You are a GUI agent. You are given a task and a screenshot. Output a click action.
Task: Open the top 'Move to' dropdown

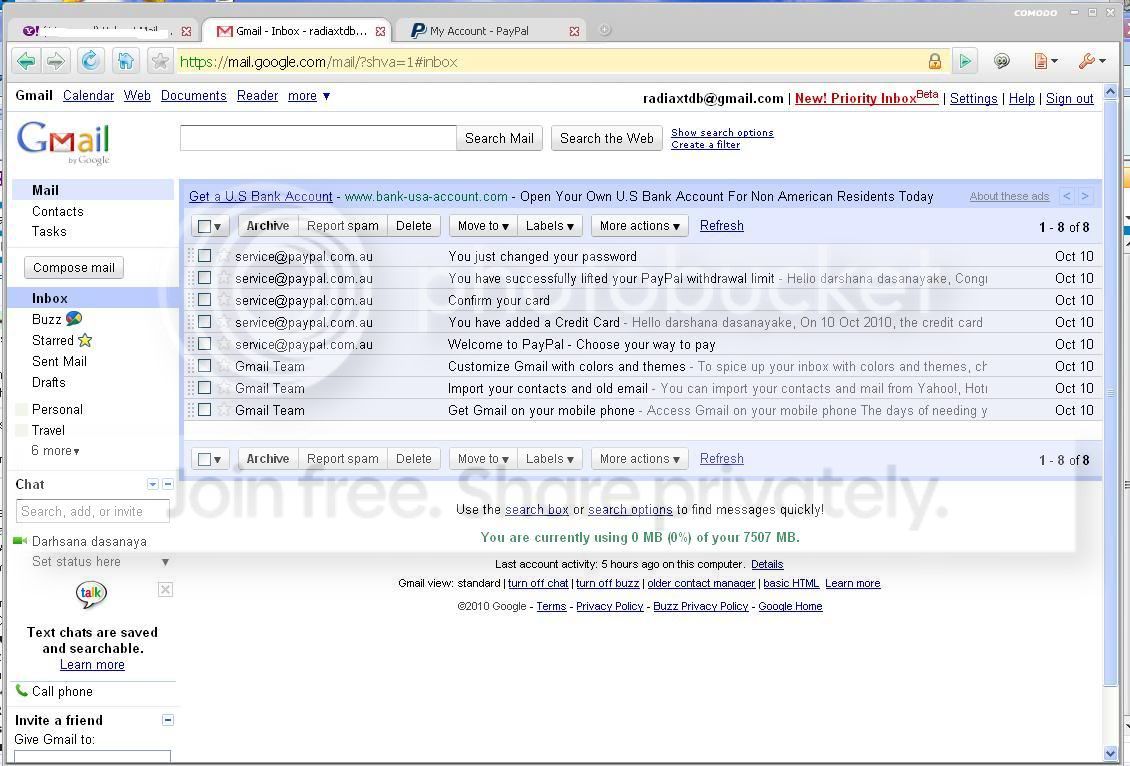pos(483,226)
